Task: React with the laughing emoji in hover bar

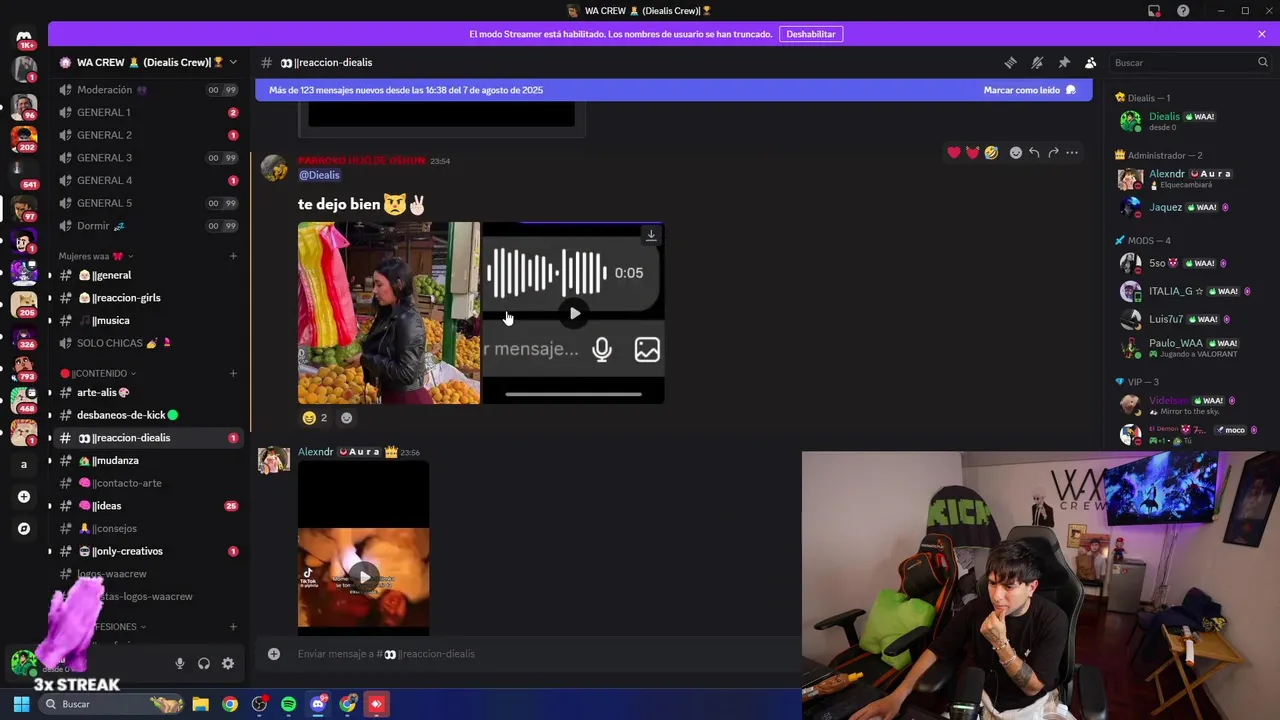Action: (x=991, y=153)
